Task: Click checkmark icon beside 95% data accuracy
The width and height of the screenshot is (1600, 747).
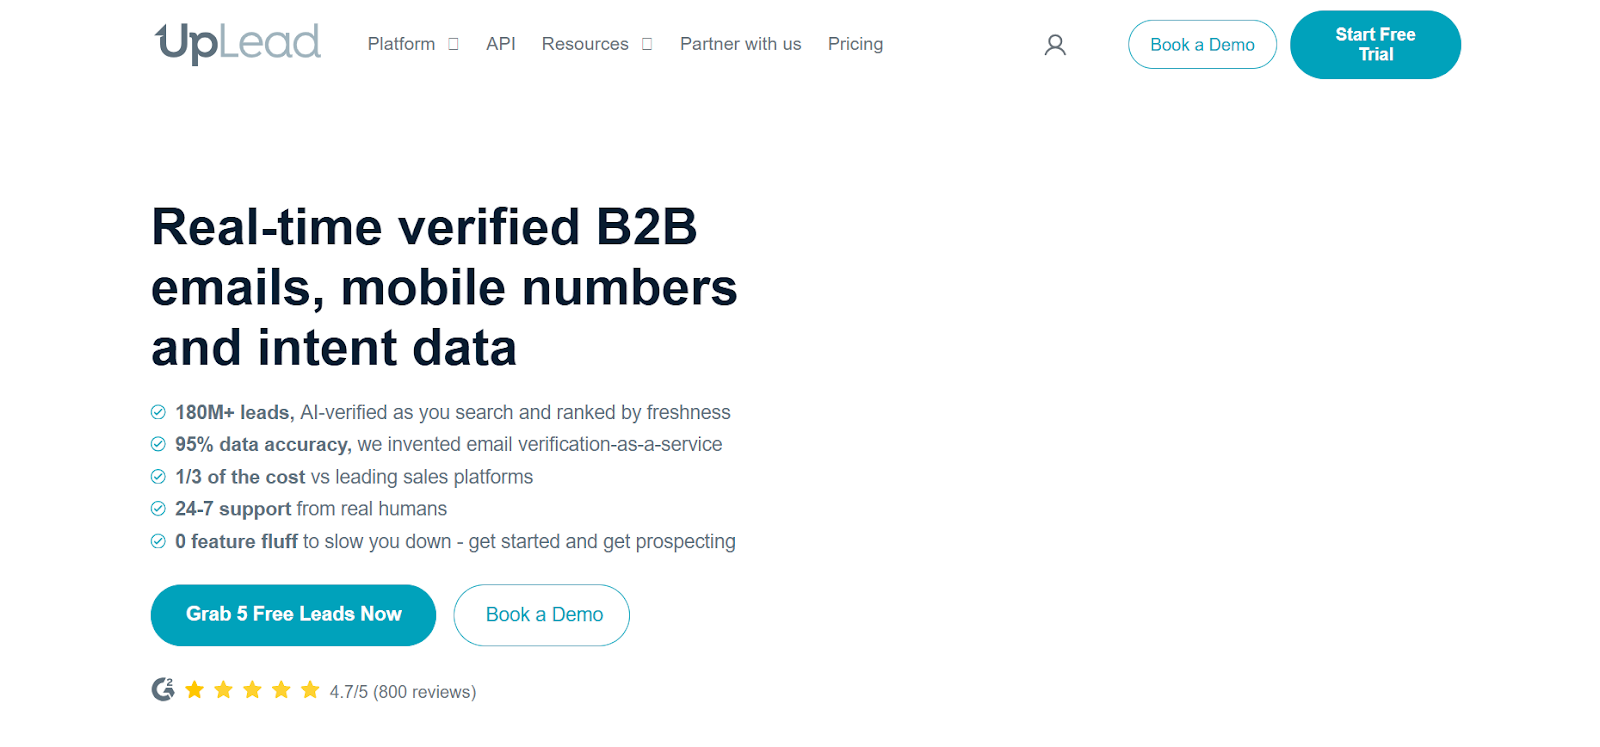Action: point(158,444)
